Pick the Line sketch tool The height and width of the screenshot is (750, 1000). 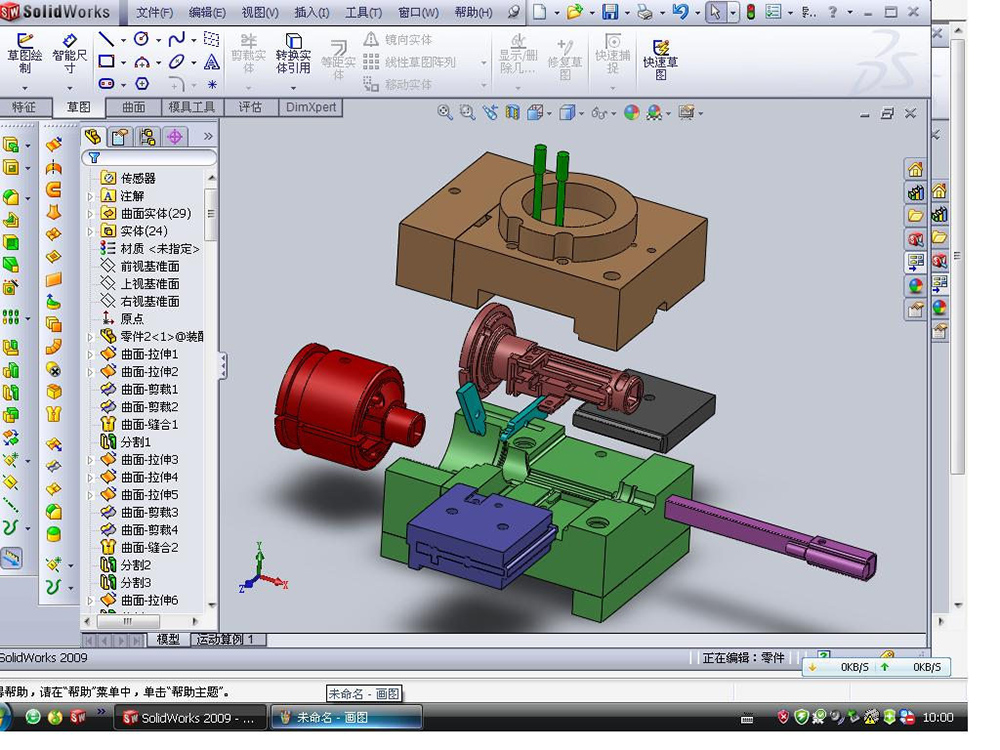[107, 40]
